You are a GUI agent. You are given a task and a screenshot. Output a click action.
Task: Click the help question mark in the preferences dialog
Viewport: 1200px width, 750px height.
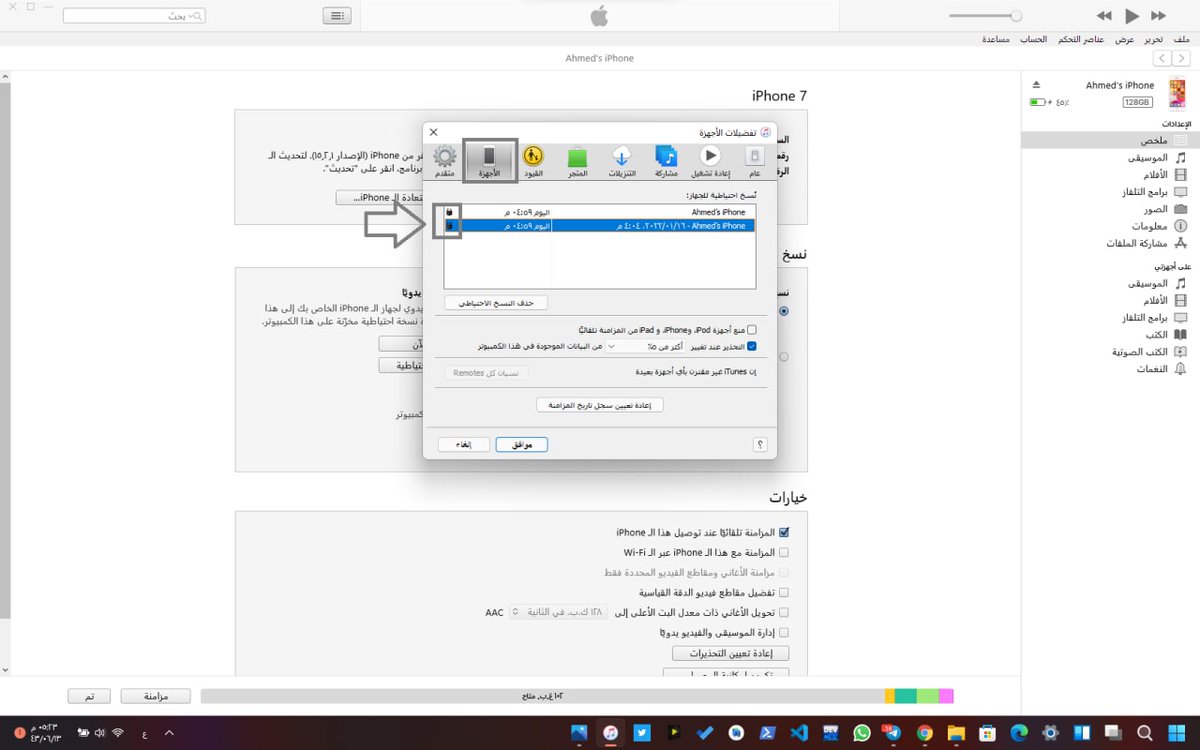tap(760, 444)
